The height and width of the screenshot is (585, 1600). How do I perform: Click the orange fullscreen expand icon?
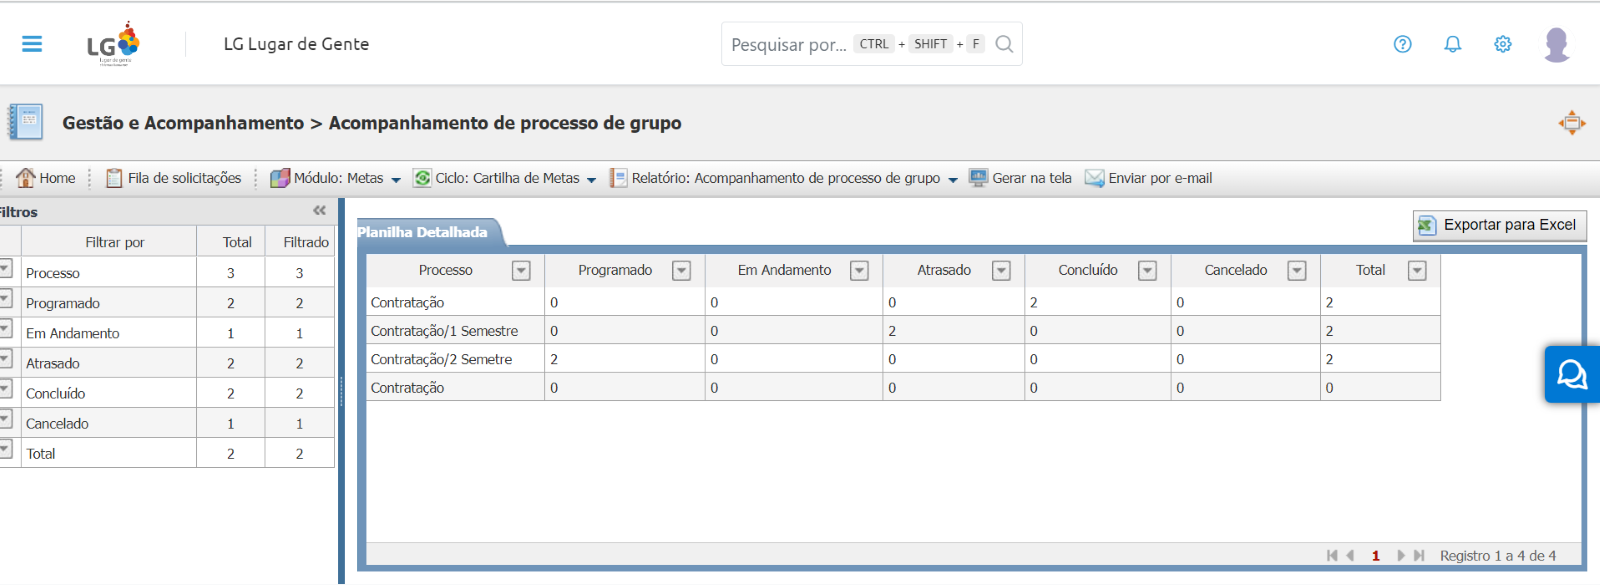[1572, 123]
